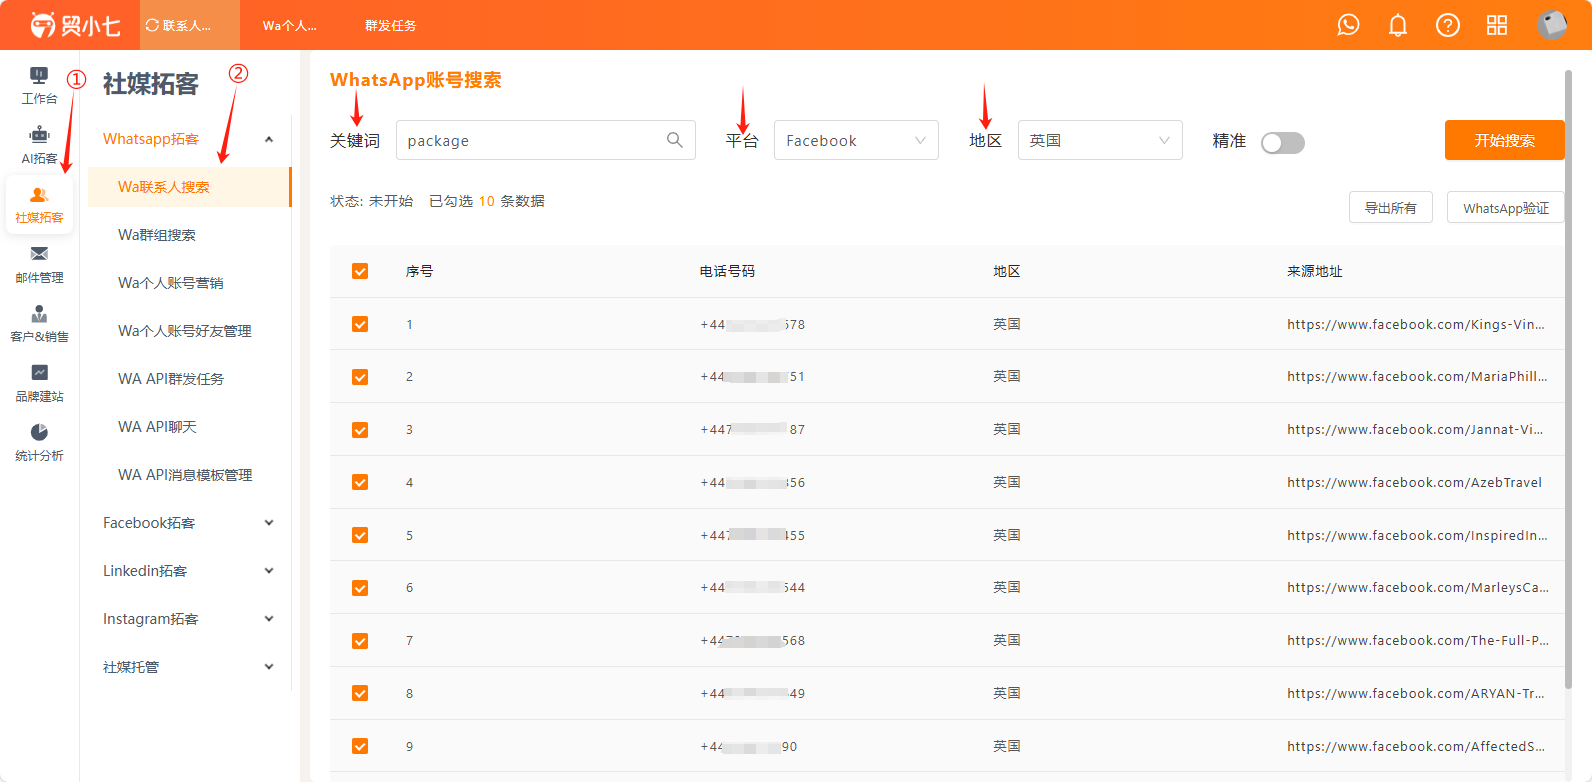Uncheck row 2 checkbox
The width and height of the screenshot is (1592, 782).
pos(360,377)
